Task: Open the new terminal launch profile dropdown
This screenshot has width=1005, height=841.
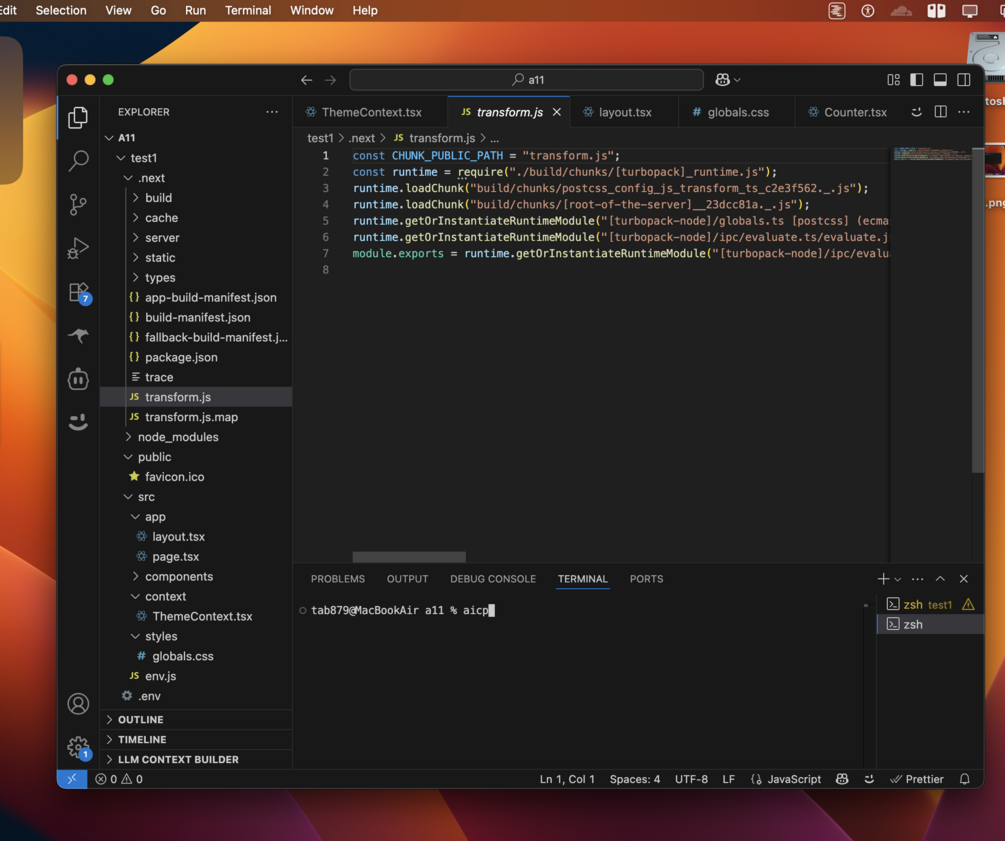Action: 897,579
